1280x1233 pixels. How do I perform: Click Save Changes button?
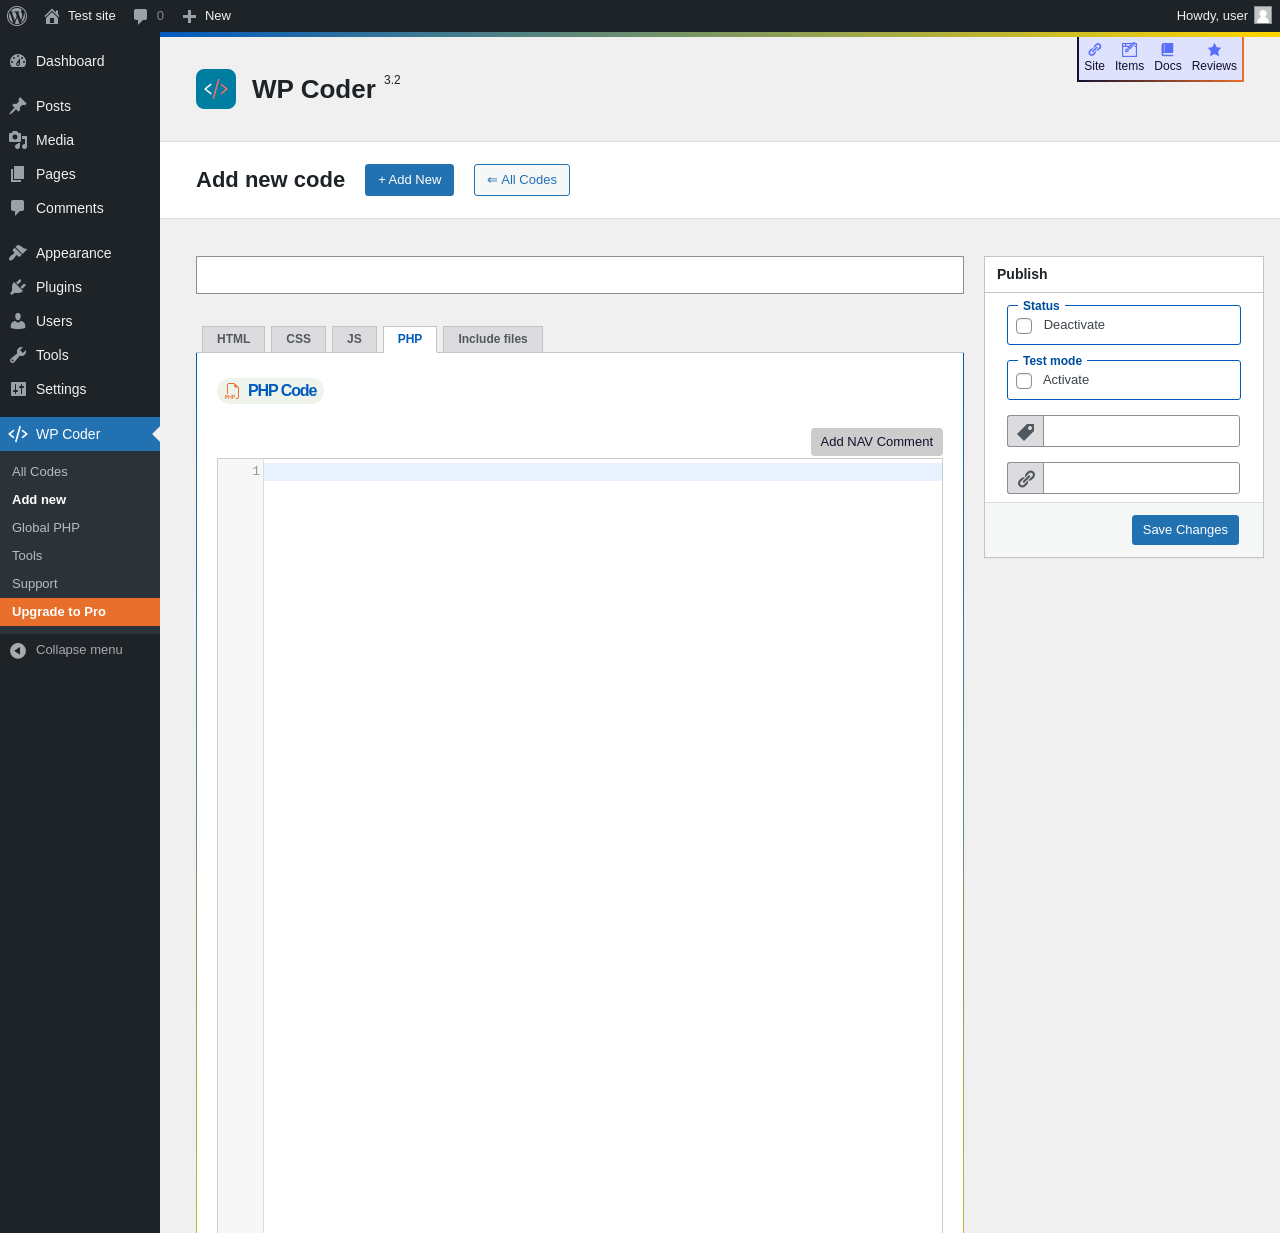click(x=1185, y=530)
